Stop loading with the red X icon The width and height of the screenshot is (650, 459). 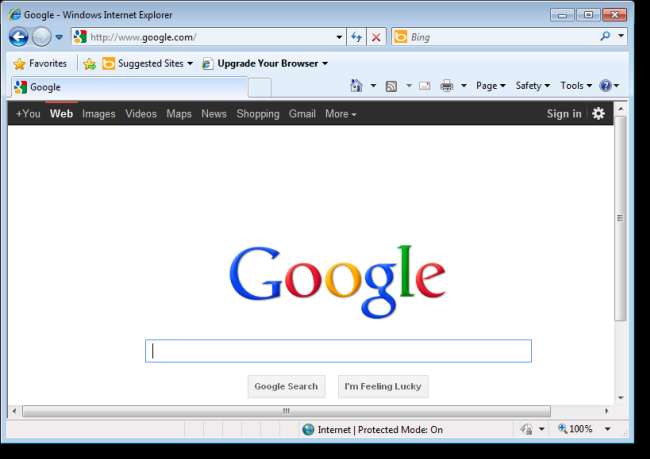[x=376, y=37]
